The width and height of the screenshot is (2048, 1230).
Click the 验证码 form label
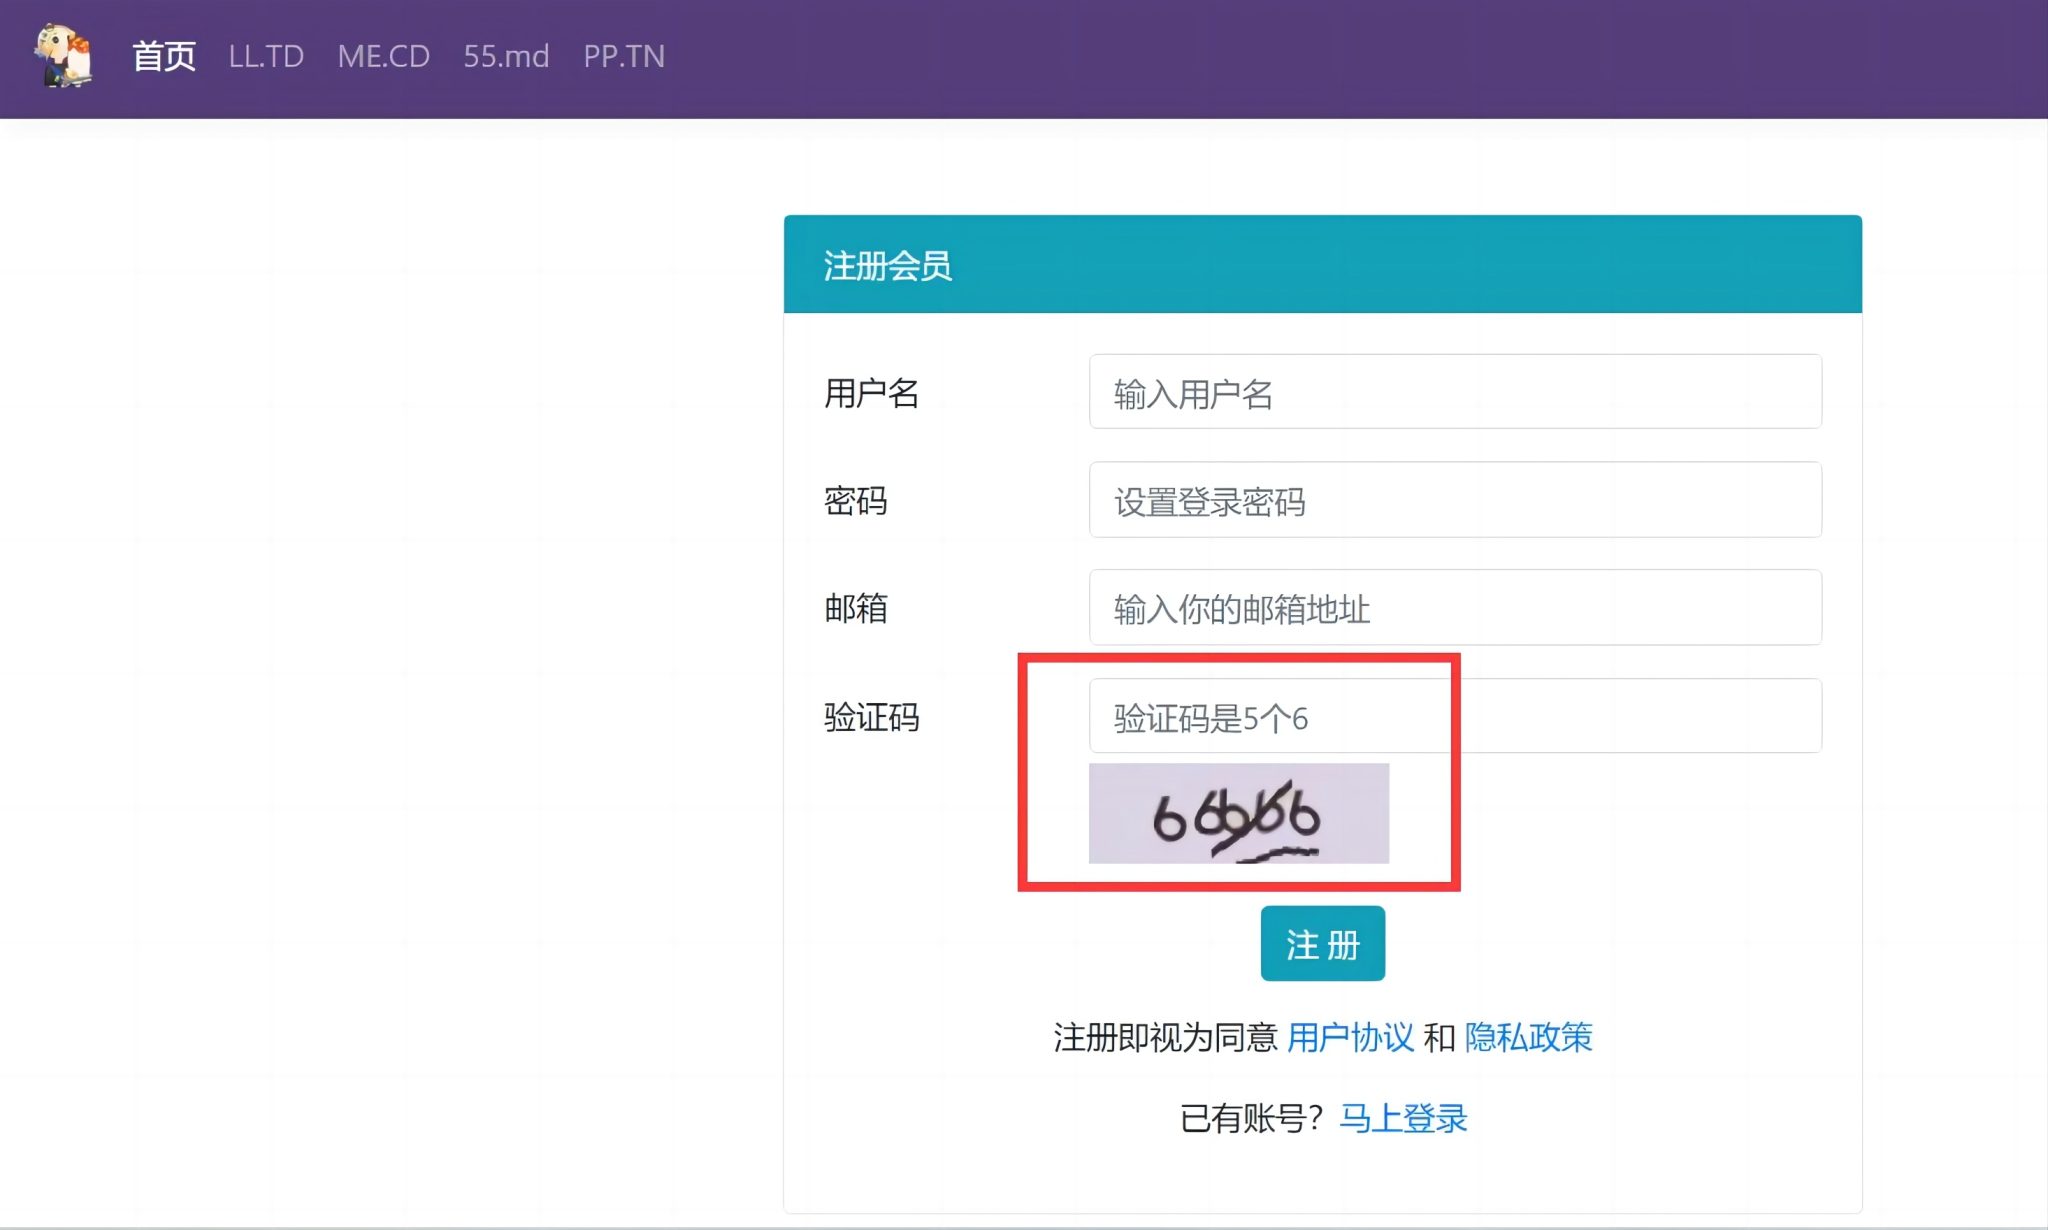click(871, 716)
